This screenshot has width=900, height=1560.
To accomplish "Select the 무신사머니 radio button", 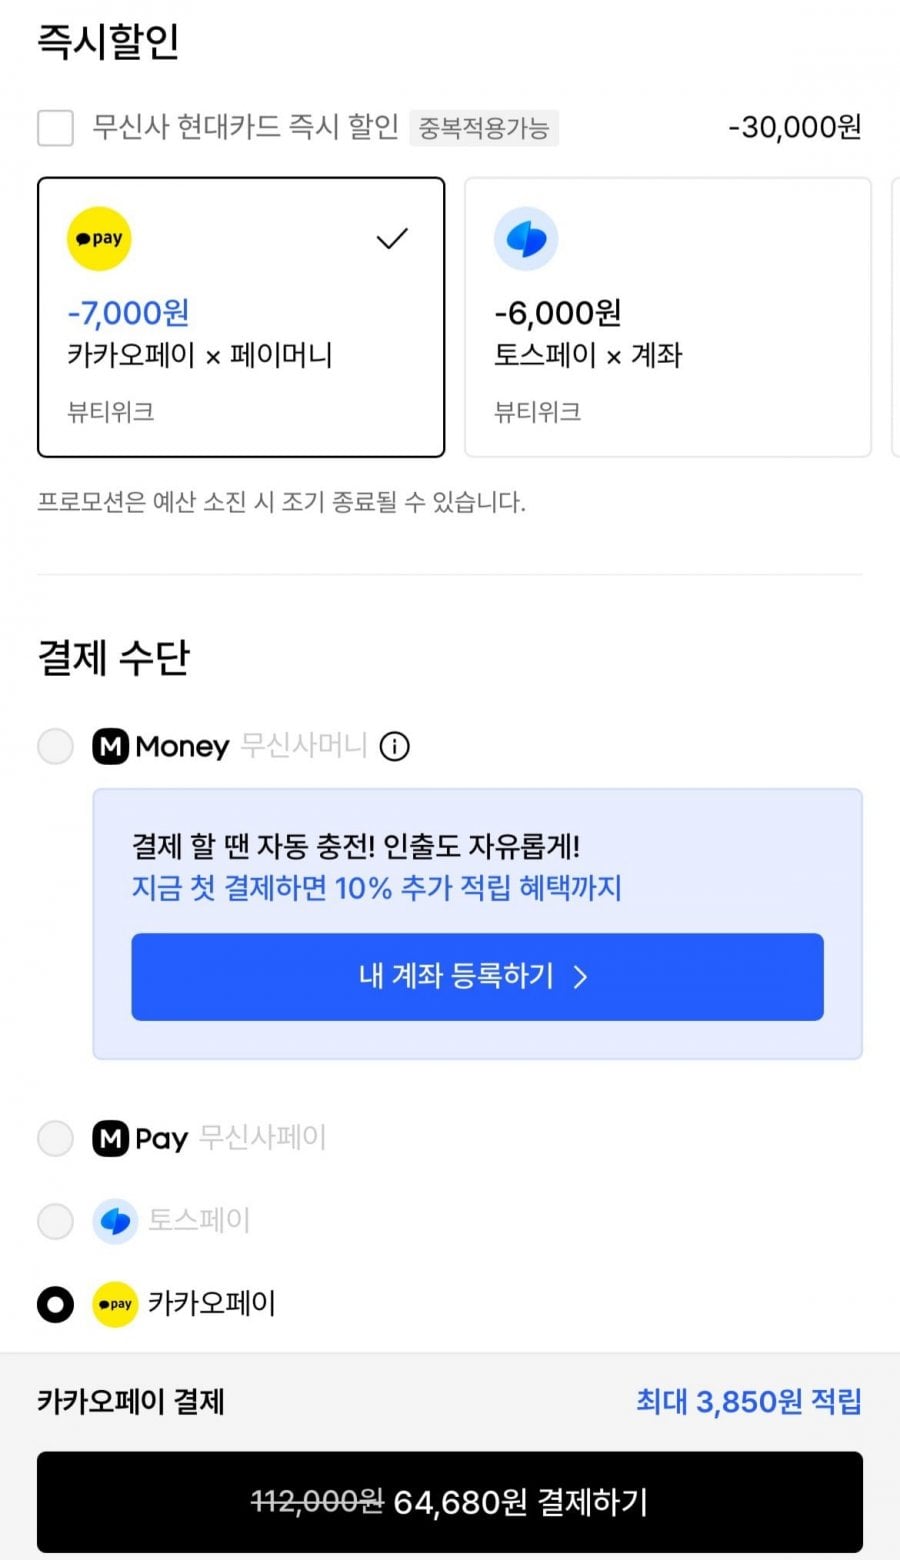I will [55, 746].
